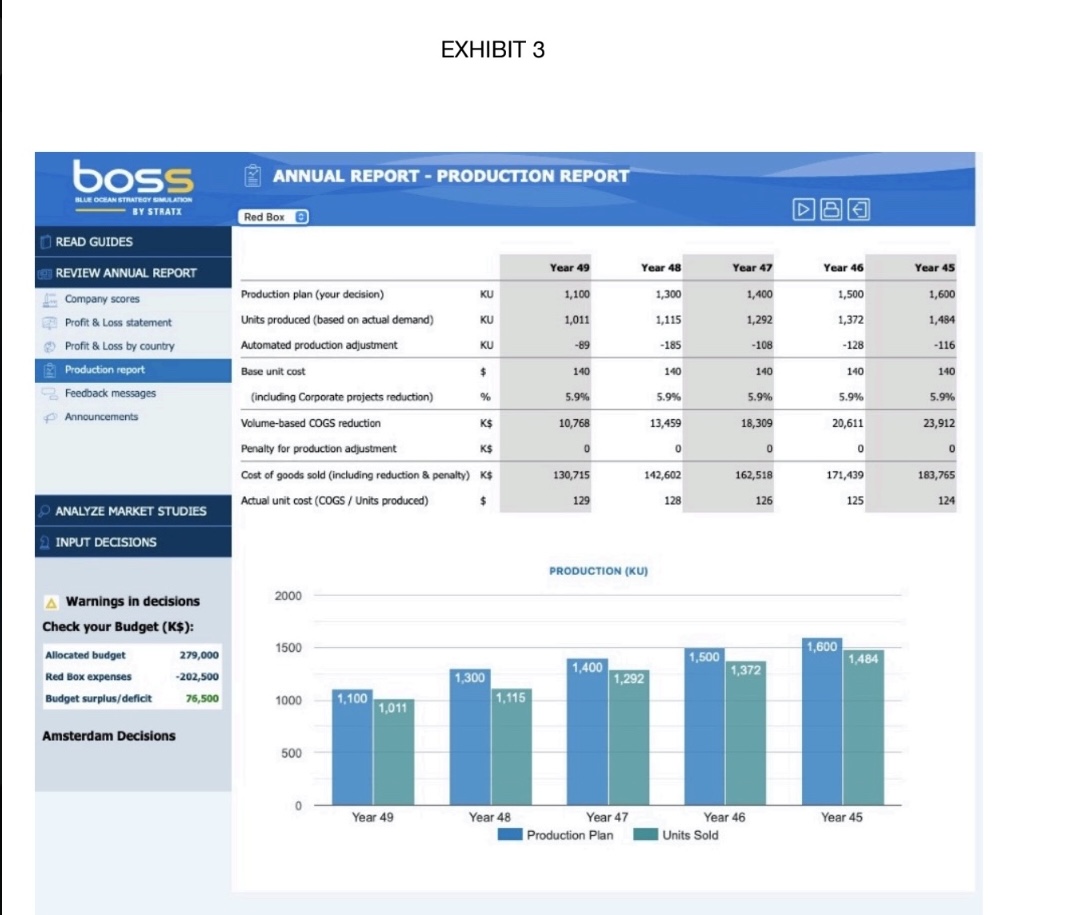Click the Year 47 column header
The image size is (1081, 915).
click(752, 268)
